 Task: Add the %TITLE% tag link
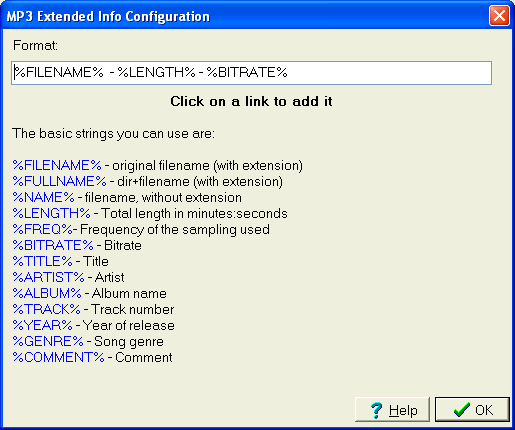pyautogui.click(x=42, y=261)
